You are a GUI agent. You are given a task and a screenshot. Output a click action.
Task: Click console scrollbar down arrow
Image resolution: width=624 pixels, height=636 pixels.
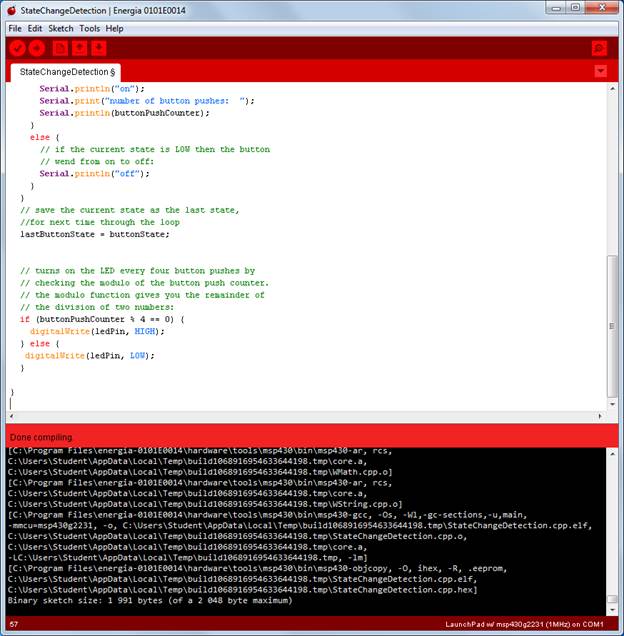coord(612,610)
